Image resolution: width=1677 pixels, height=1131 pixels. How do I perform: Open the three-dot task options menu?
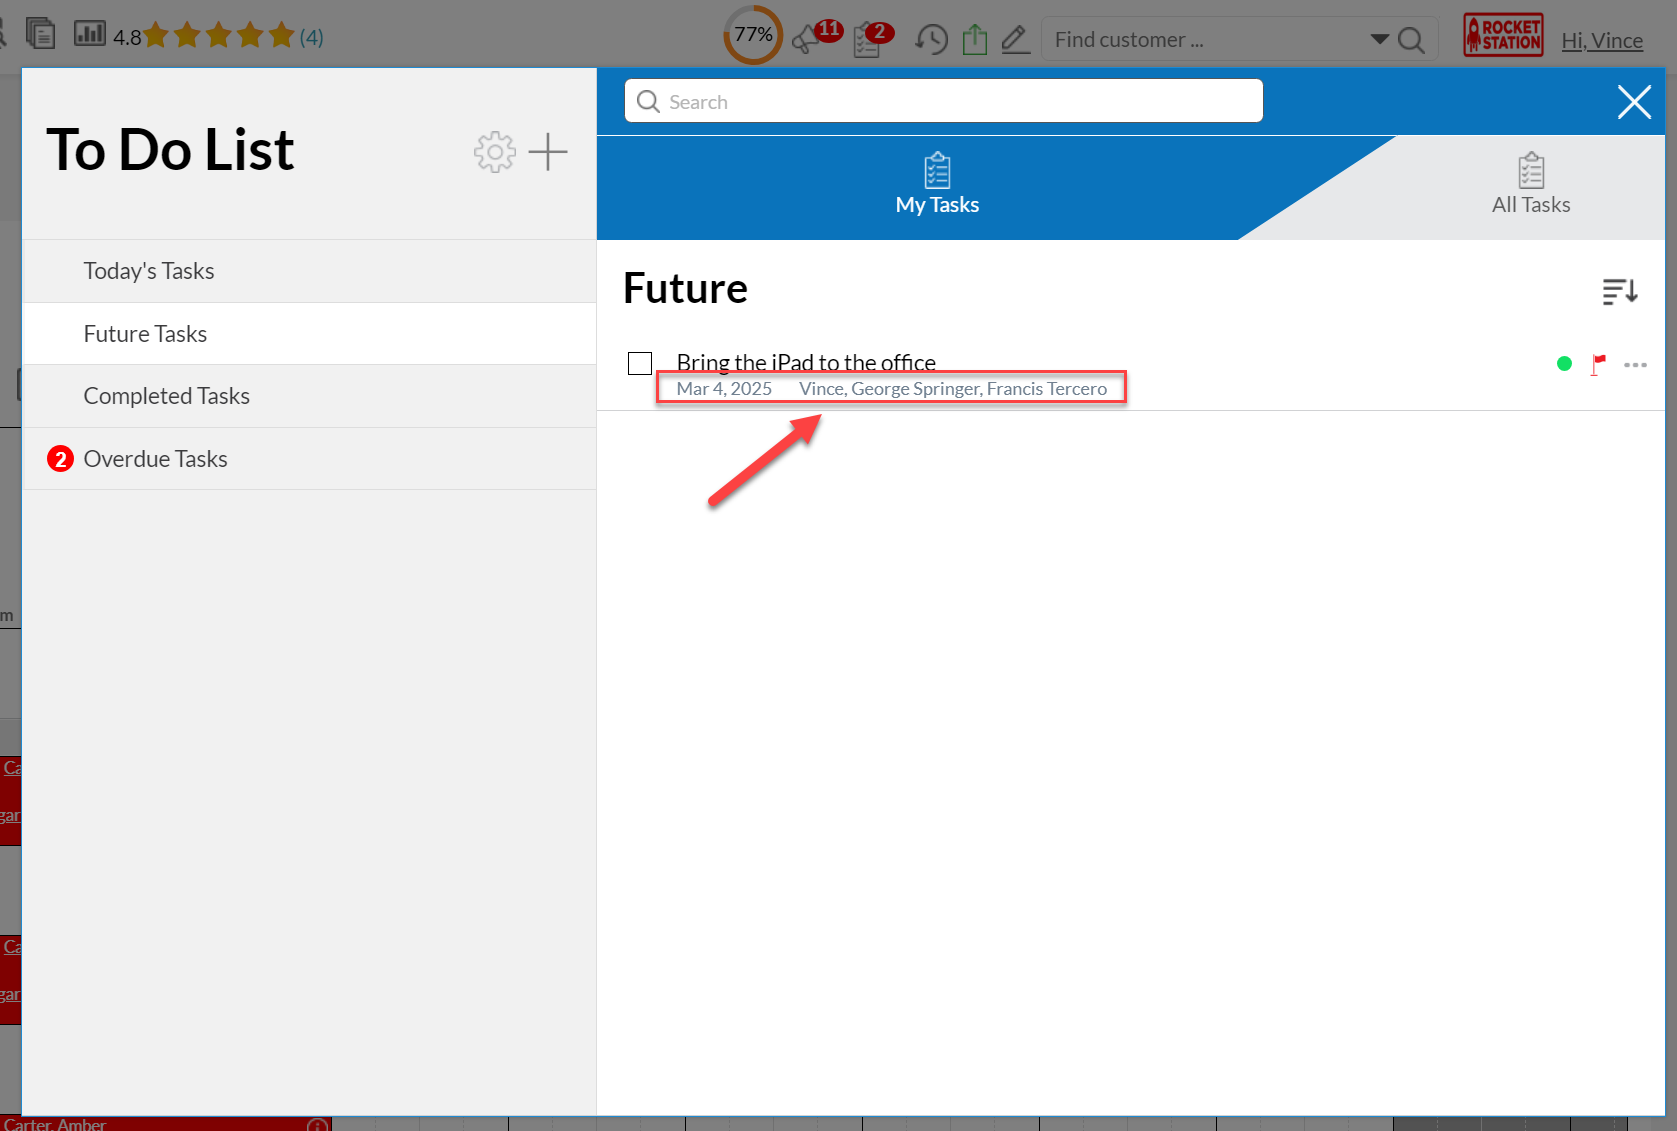1635,365
